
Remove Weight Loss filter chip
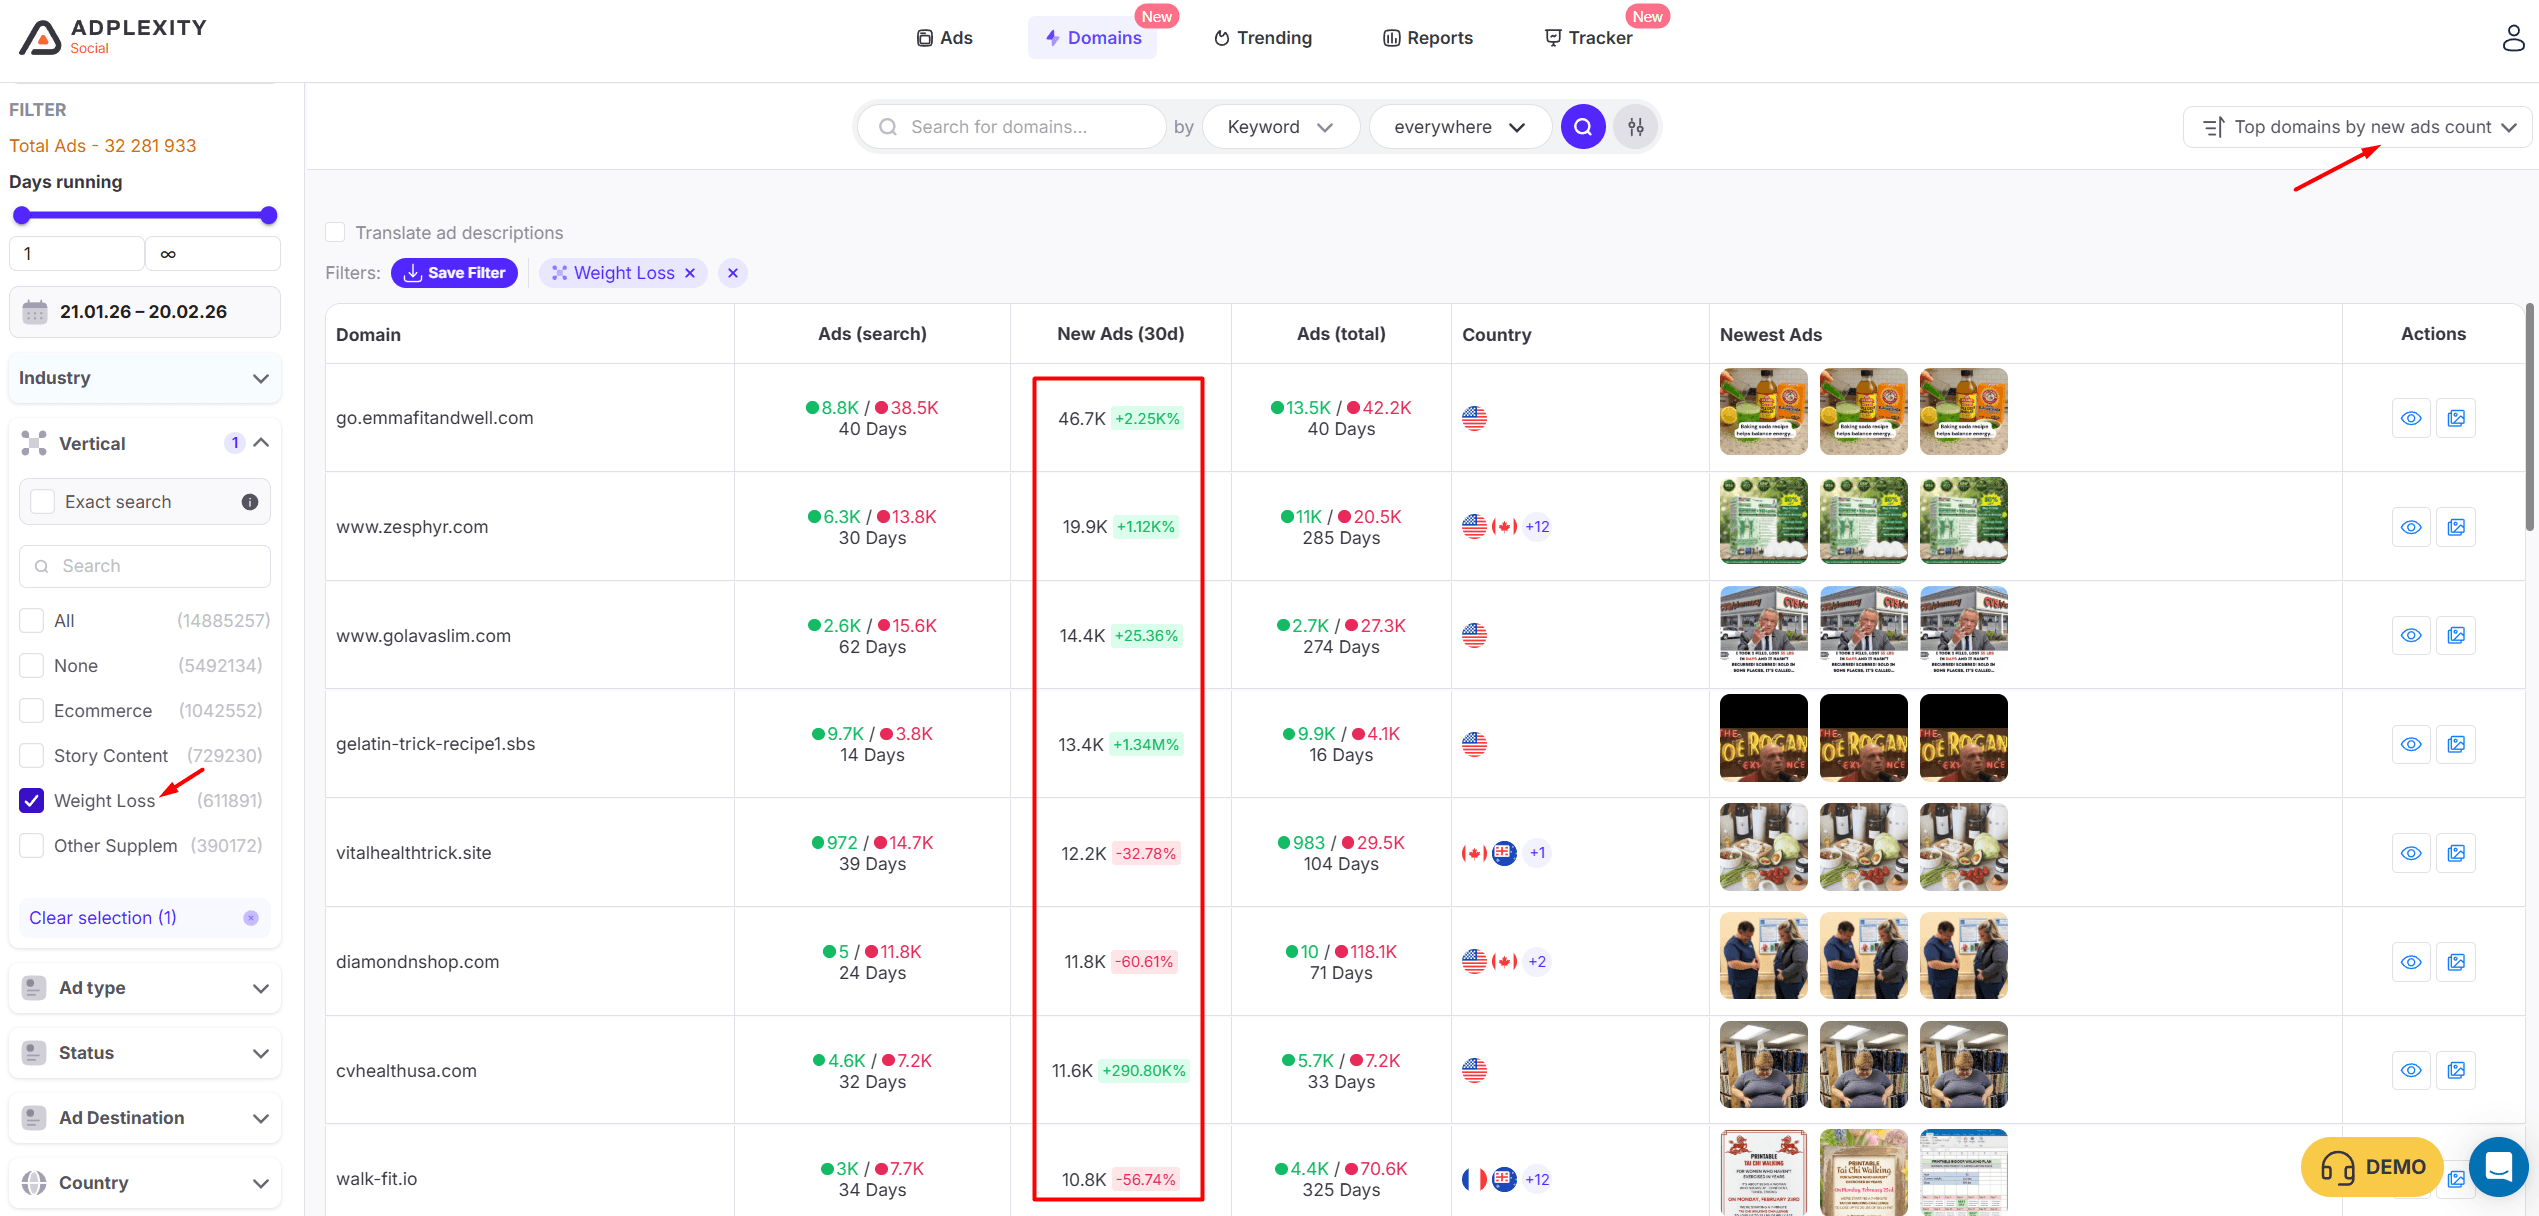click(690, 273)
